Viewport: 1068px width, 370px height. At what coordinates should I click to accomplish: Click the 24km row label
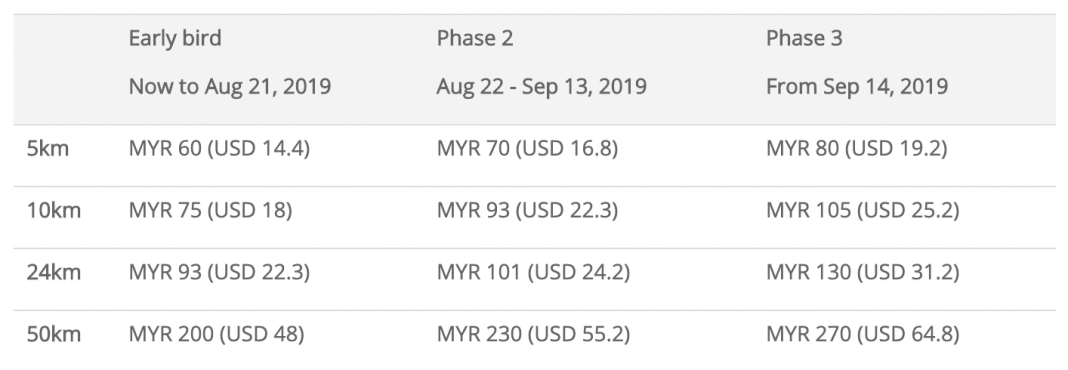(x=54, y=273)
